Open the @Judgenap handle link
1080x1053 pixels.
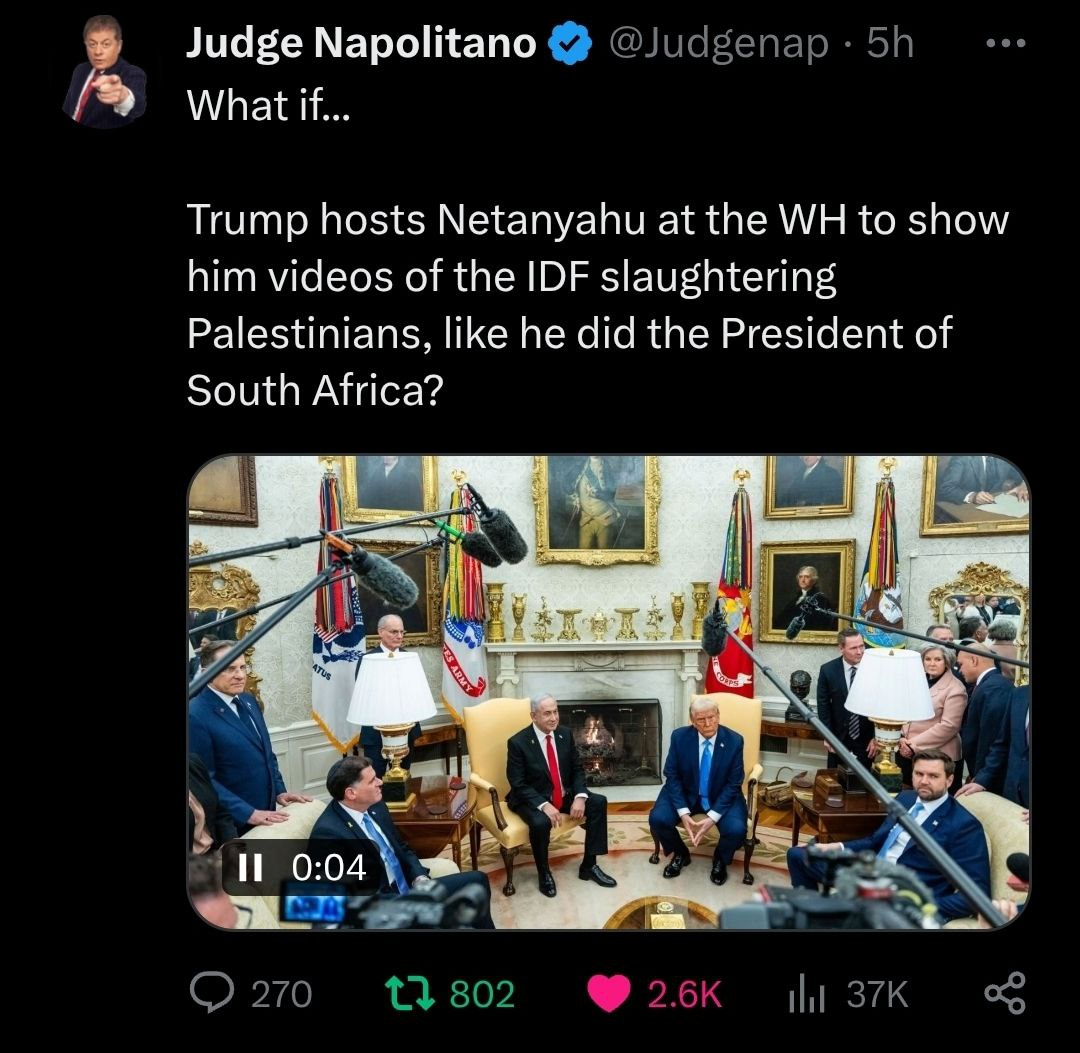click(x=718, y=44)
